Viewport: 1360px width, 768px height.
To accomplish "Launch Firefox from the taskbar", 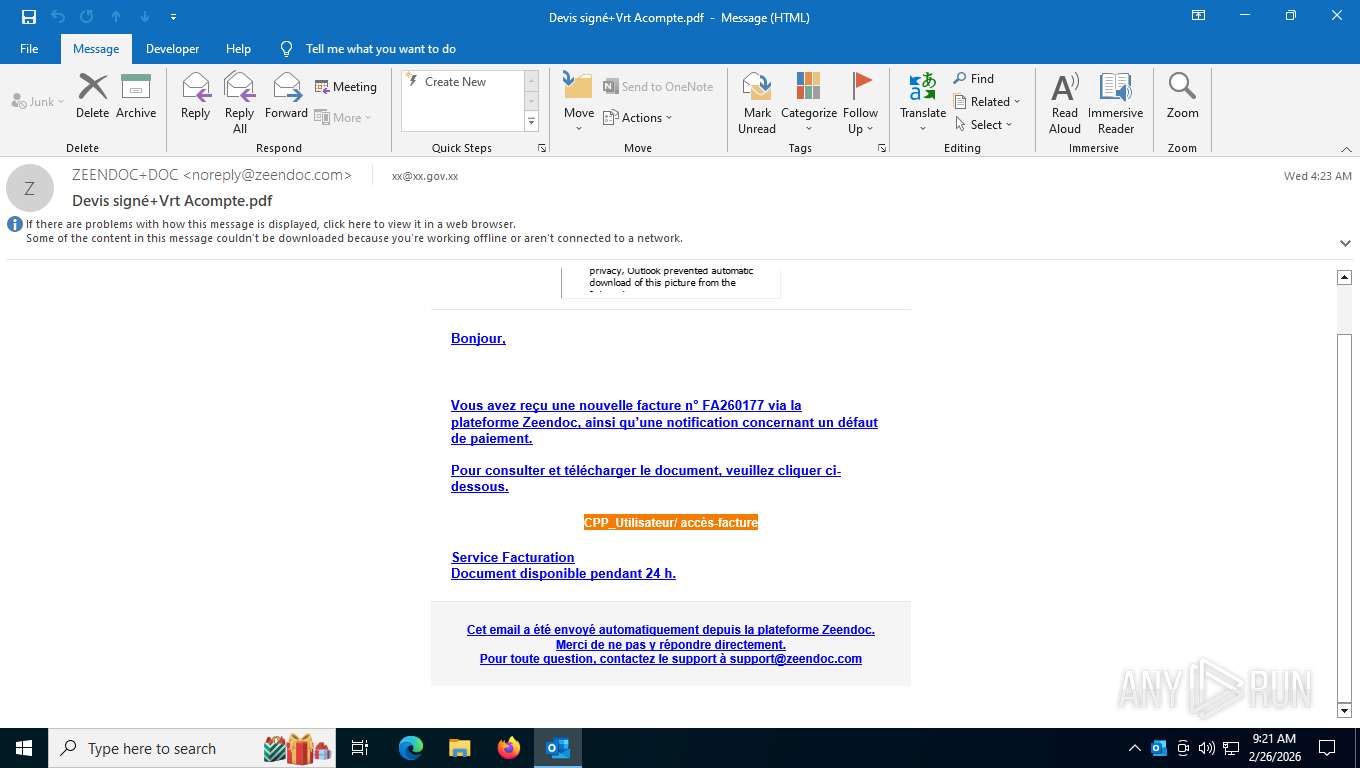I will [509, 748].
